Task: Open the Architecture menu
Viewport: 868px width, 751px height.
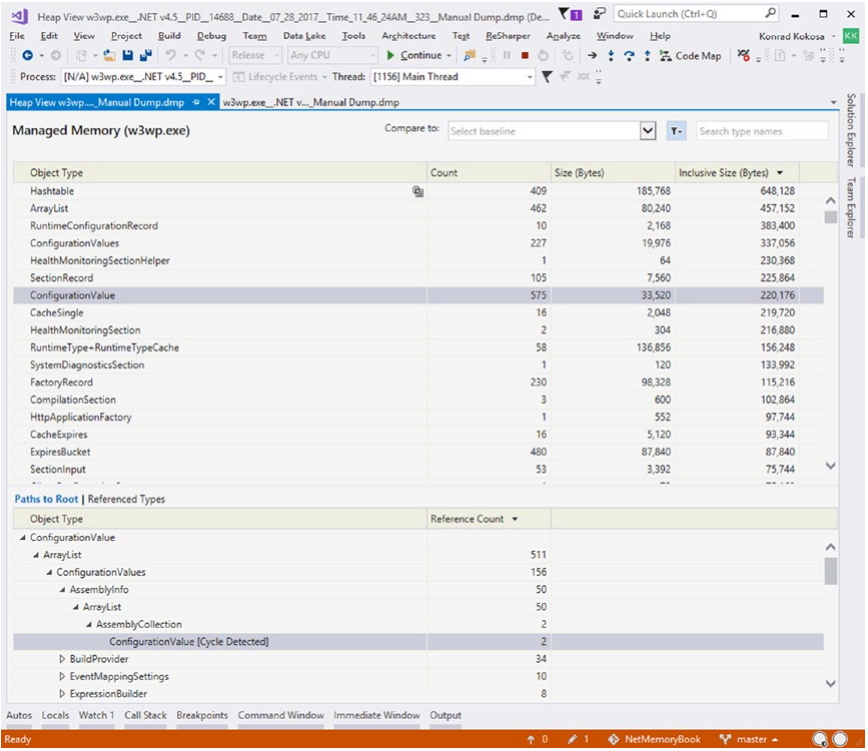Action: click(x=409, y=36)
